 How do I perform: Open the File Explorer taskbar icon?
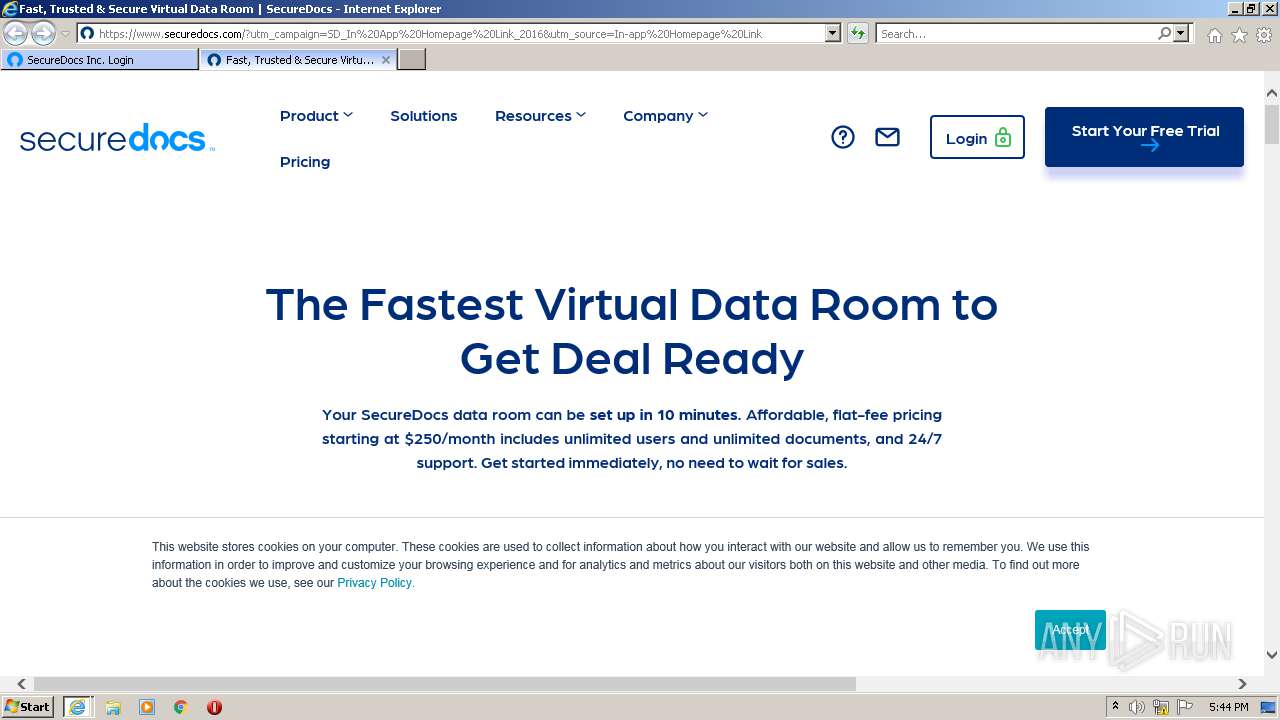click(x=113, y=707)
